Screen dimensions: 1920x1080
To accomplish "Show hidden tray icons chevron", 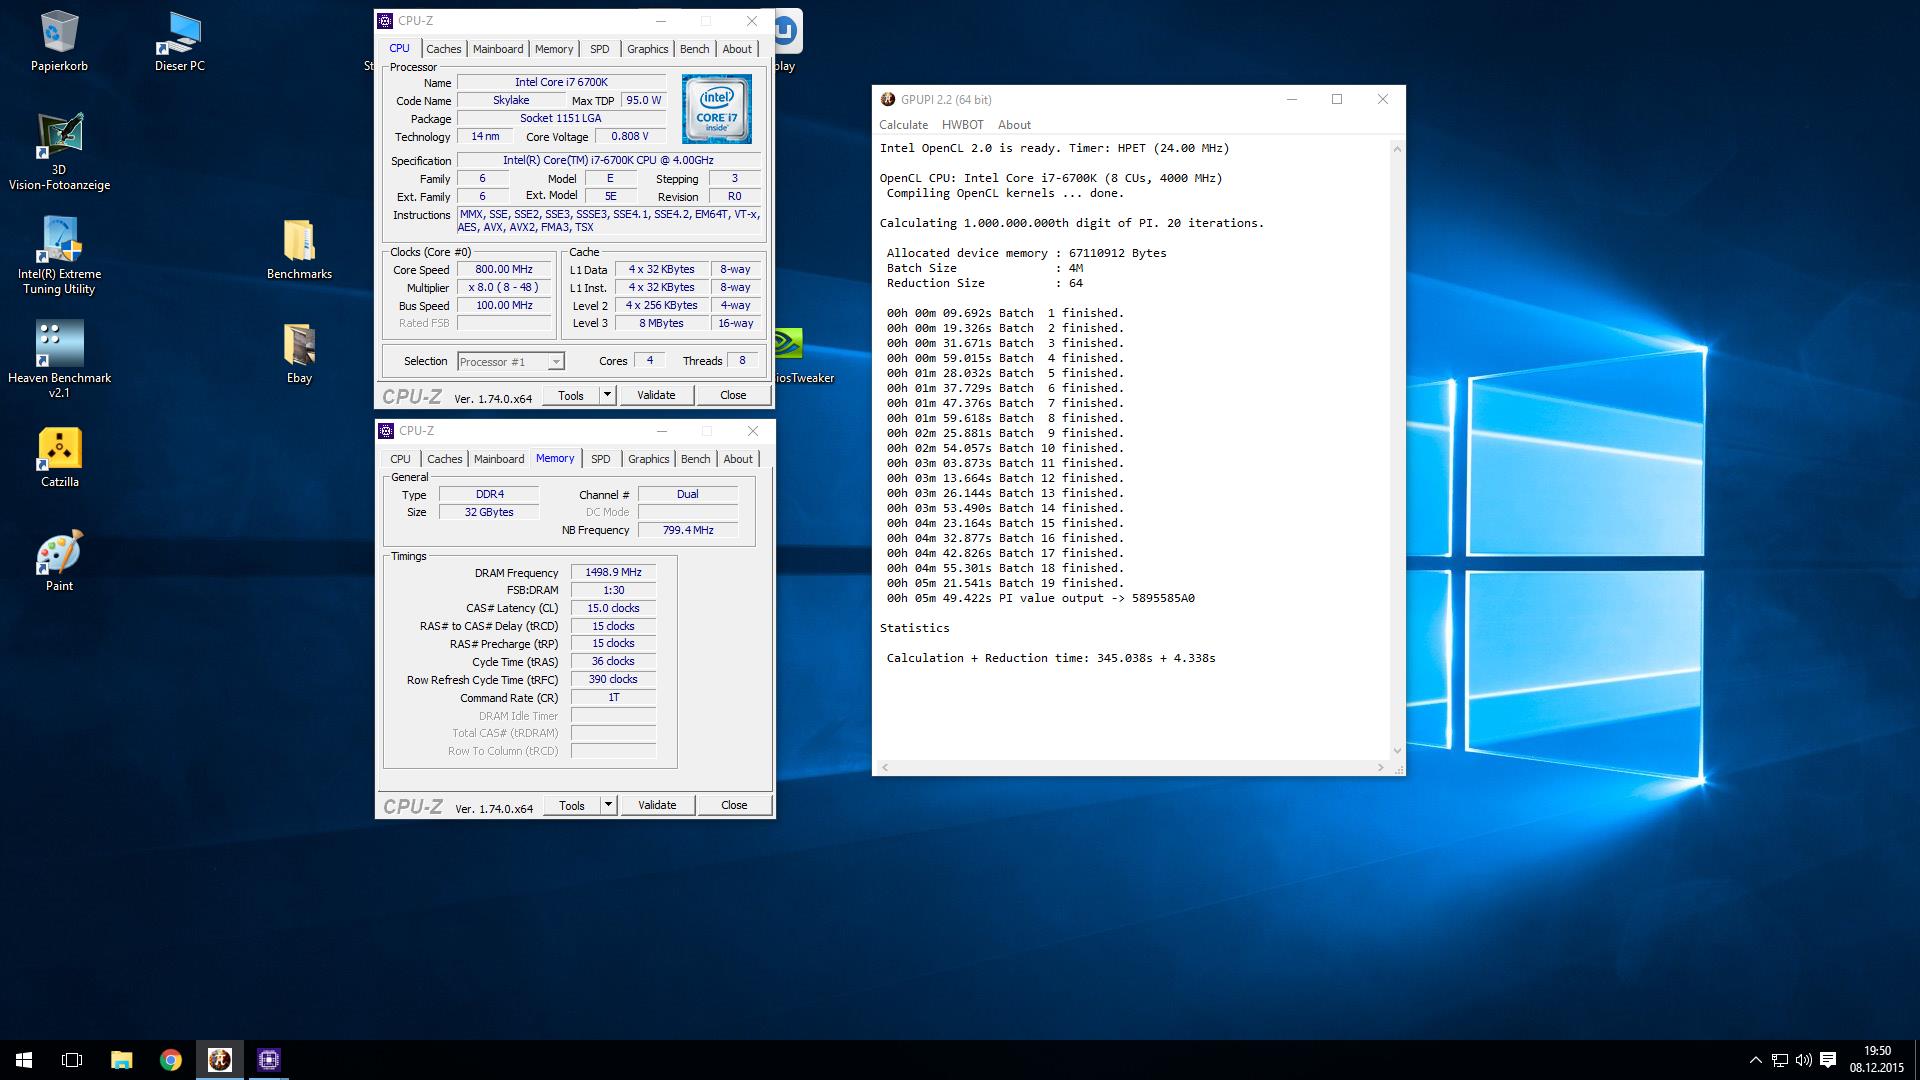I will 1755,1060.
